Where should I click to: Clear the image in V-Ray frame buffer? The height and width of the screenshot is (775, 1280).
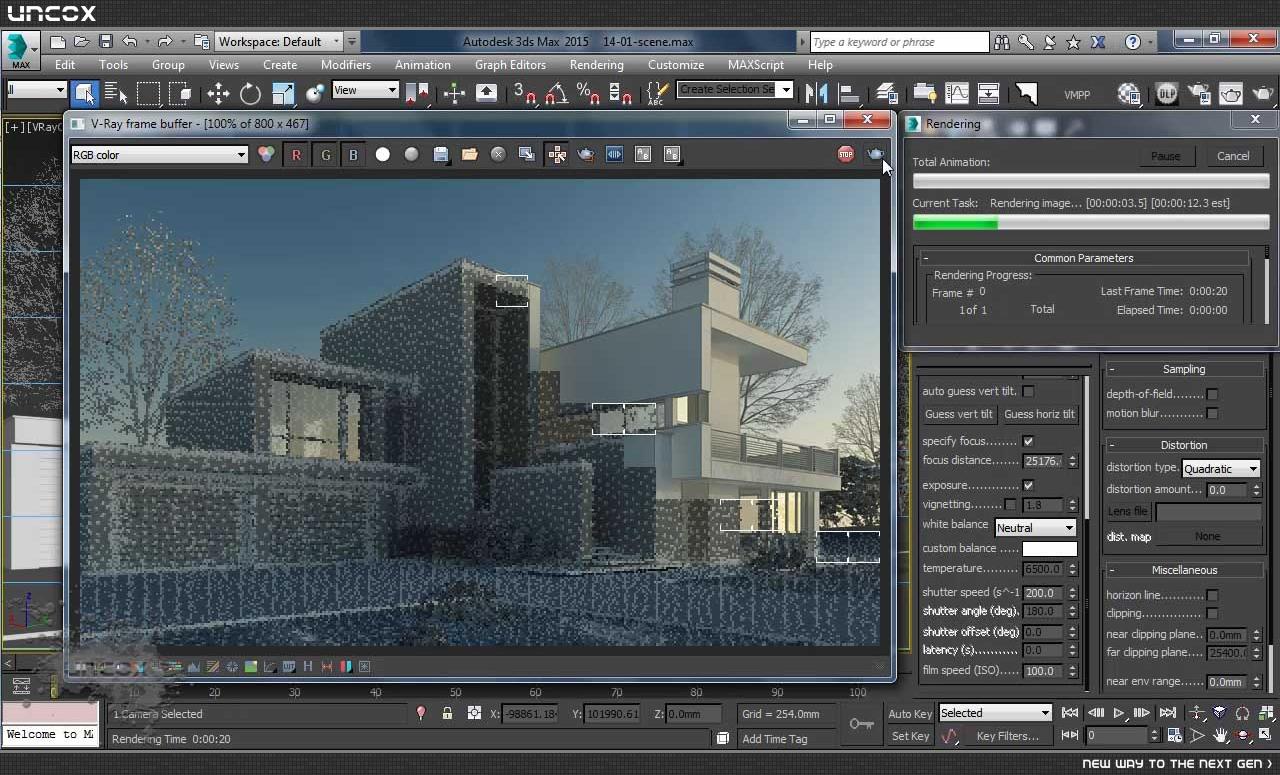click(x=498, y=154)
